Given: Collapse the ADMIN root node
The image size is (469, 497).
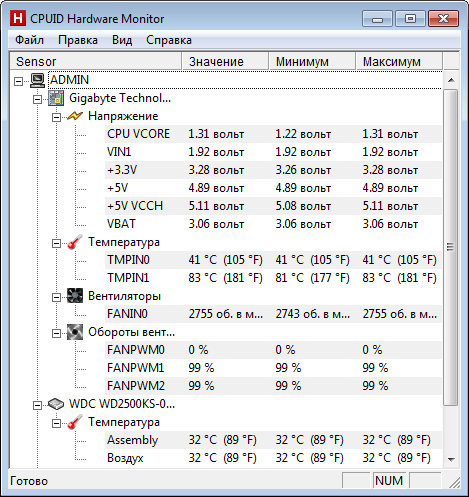Looking at the screenshot, I should (19, 81).
